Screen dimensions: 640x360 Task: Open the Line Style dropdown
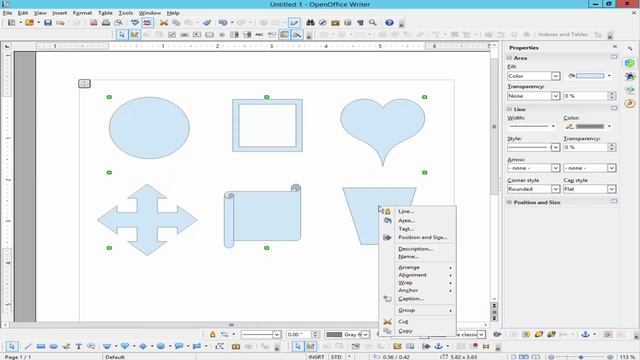[x=556, y=147]
